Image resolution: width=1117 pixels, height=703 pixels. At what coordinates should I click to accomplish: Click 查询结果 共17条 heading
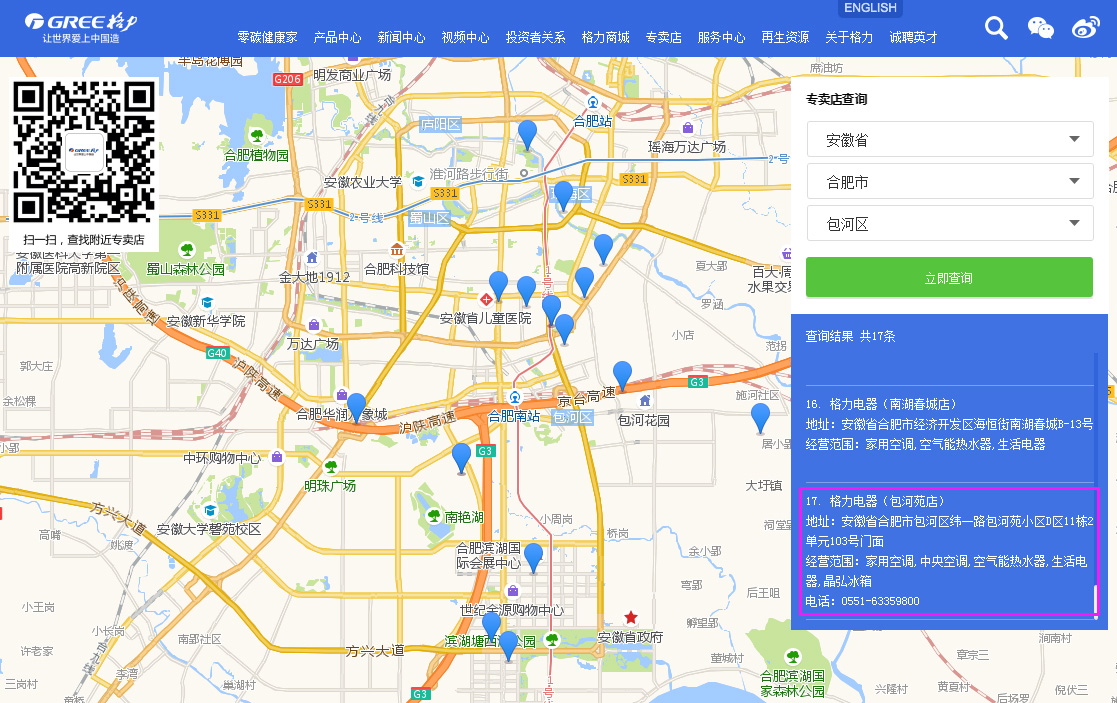[850, 335]
